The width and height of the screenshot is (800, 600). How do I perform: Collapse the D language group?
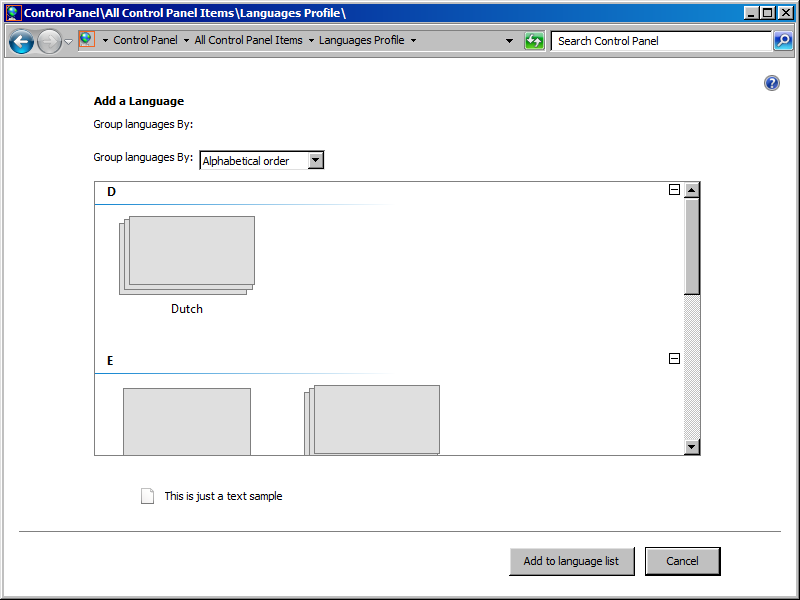coord(675,188)
